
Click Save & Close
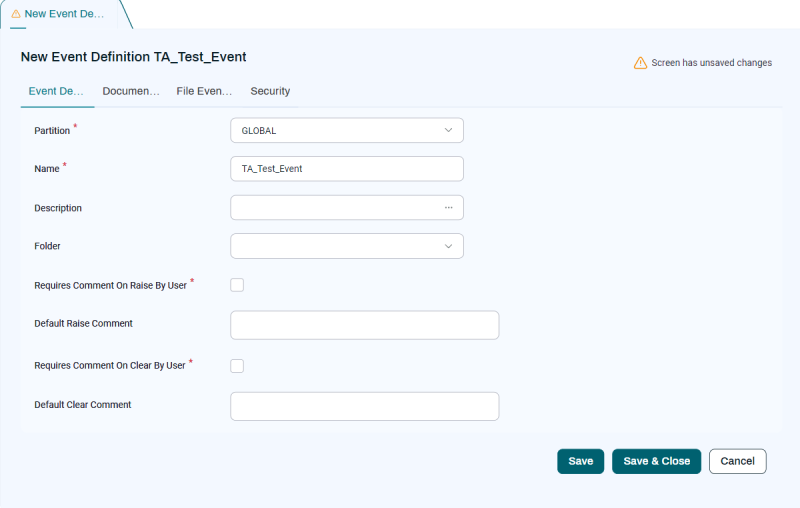click(x=656, y=461)
